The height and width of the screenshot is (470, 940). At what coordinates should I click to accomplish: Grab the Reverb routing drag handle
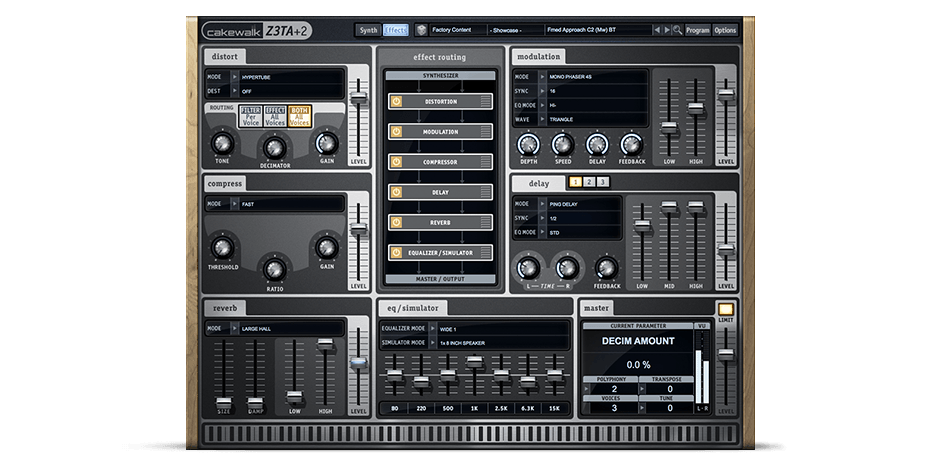[486, 222]
